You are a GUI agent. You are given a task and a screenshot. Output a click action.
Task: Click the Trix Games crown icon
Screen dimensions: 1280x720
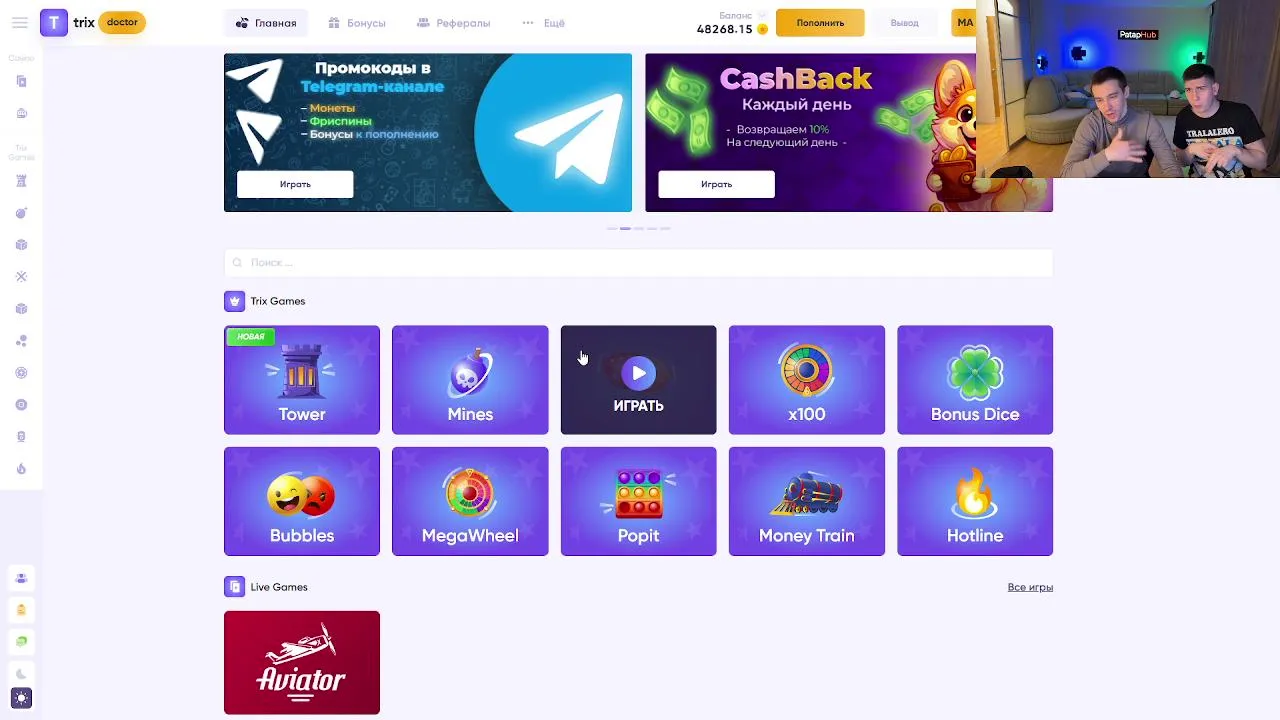point(234,301)
